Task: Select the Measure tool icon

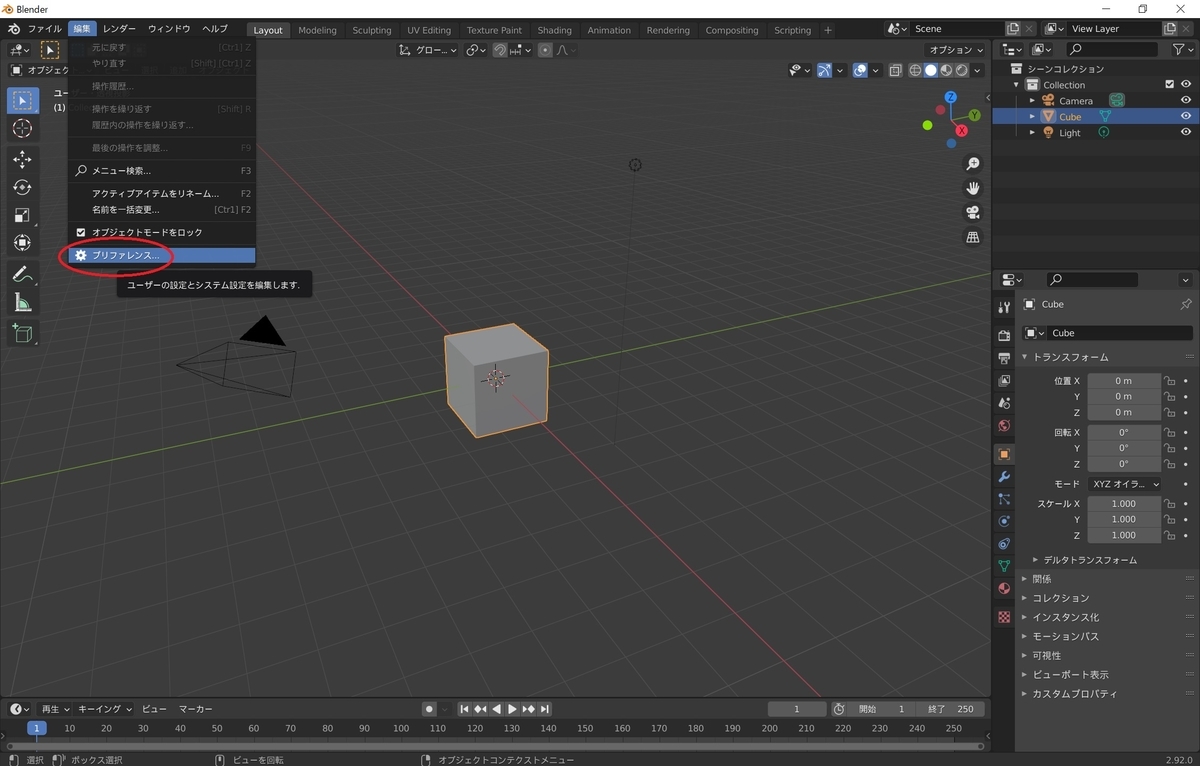Action: click(22, 303)
